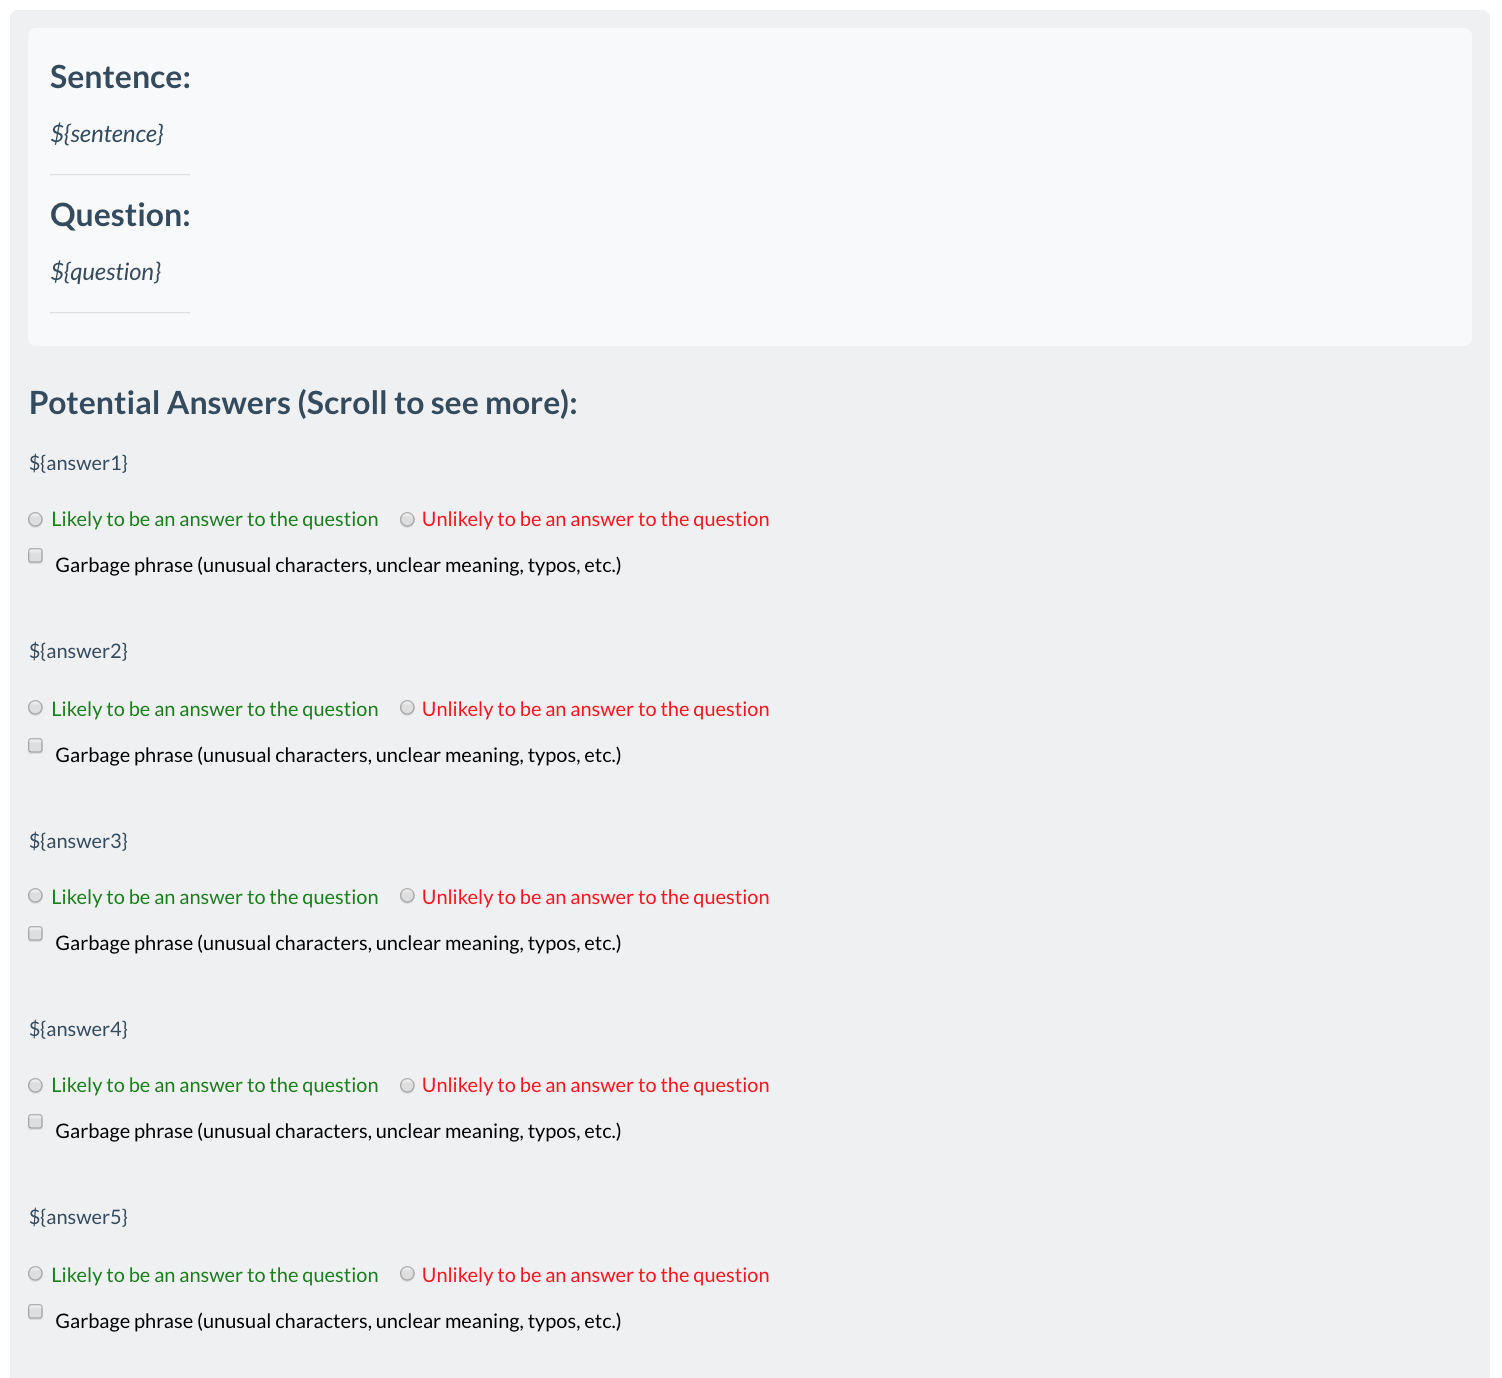Toggle Garbage phrase checkbox for answer5

[36, 1312]
